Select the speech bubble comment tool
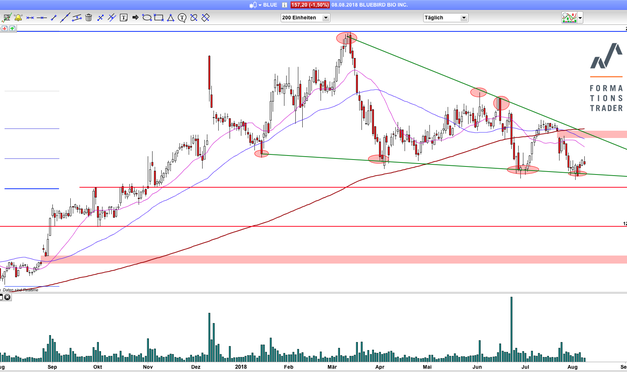Image resolution: width=627 pixels, height=372 pixels. click(182, 18)
